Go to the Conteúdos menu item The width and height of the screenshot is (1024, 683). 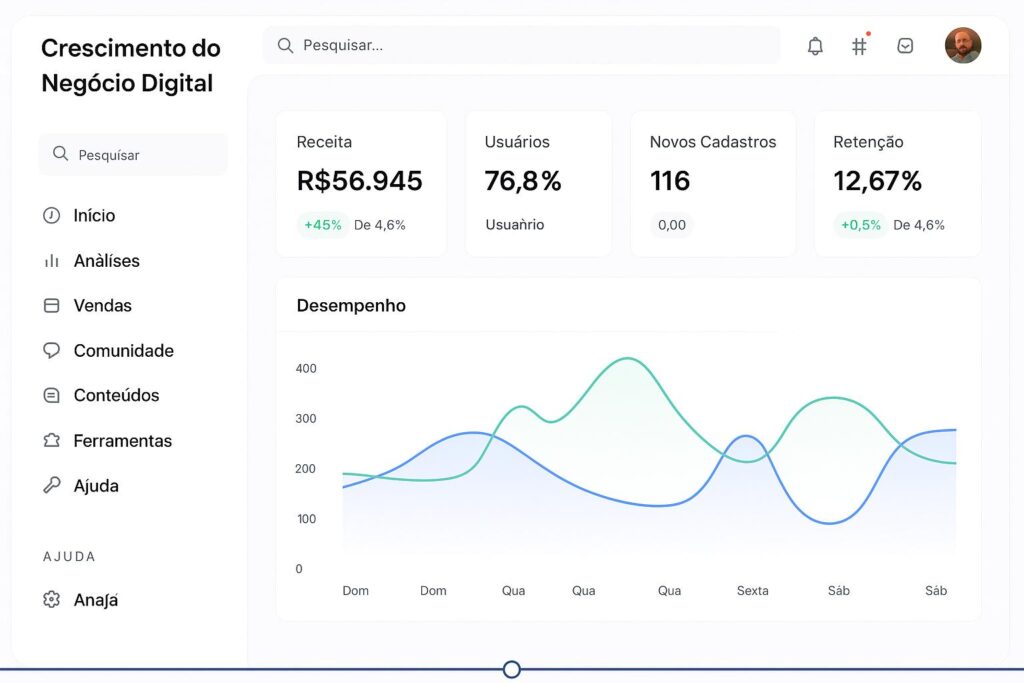[x=116, y=396]
